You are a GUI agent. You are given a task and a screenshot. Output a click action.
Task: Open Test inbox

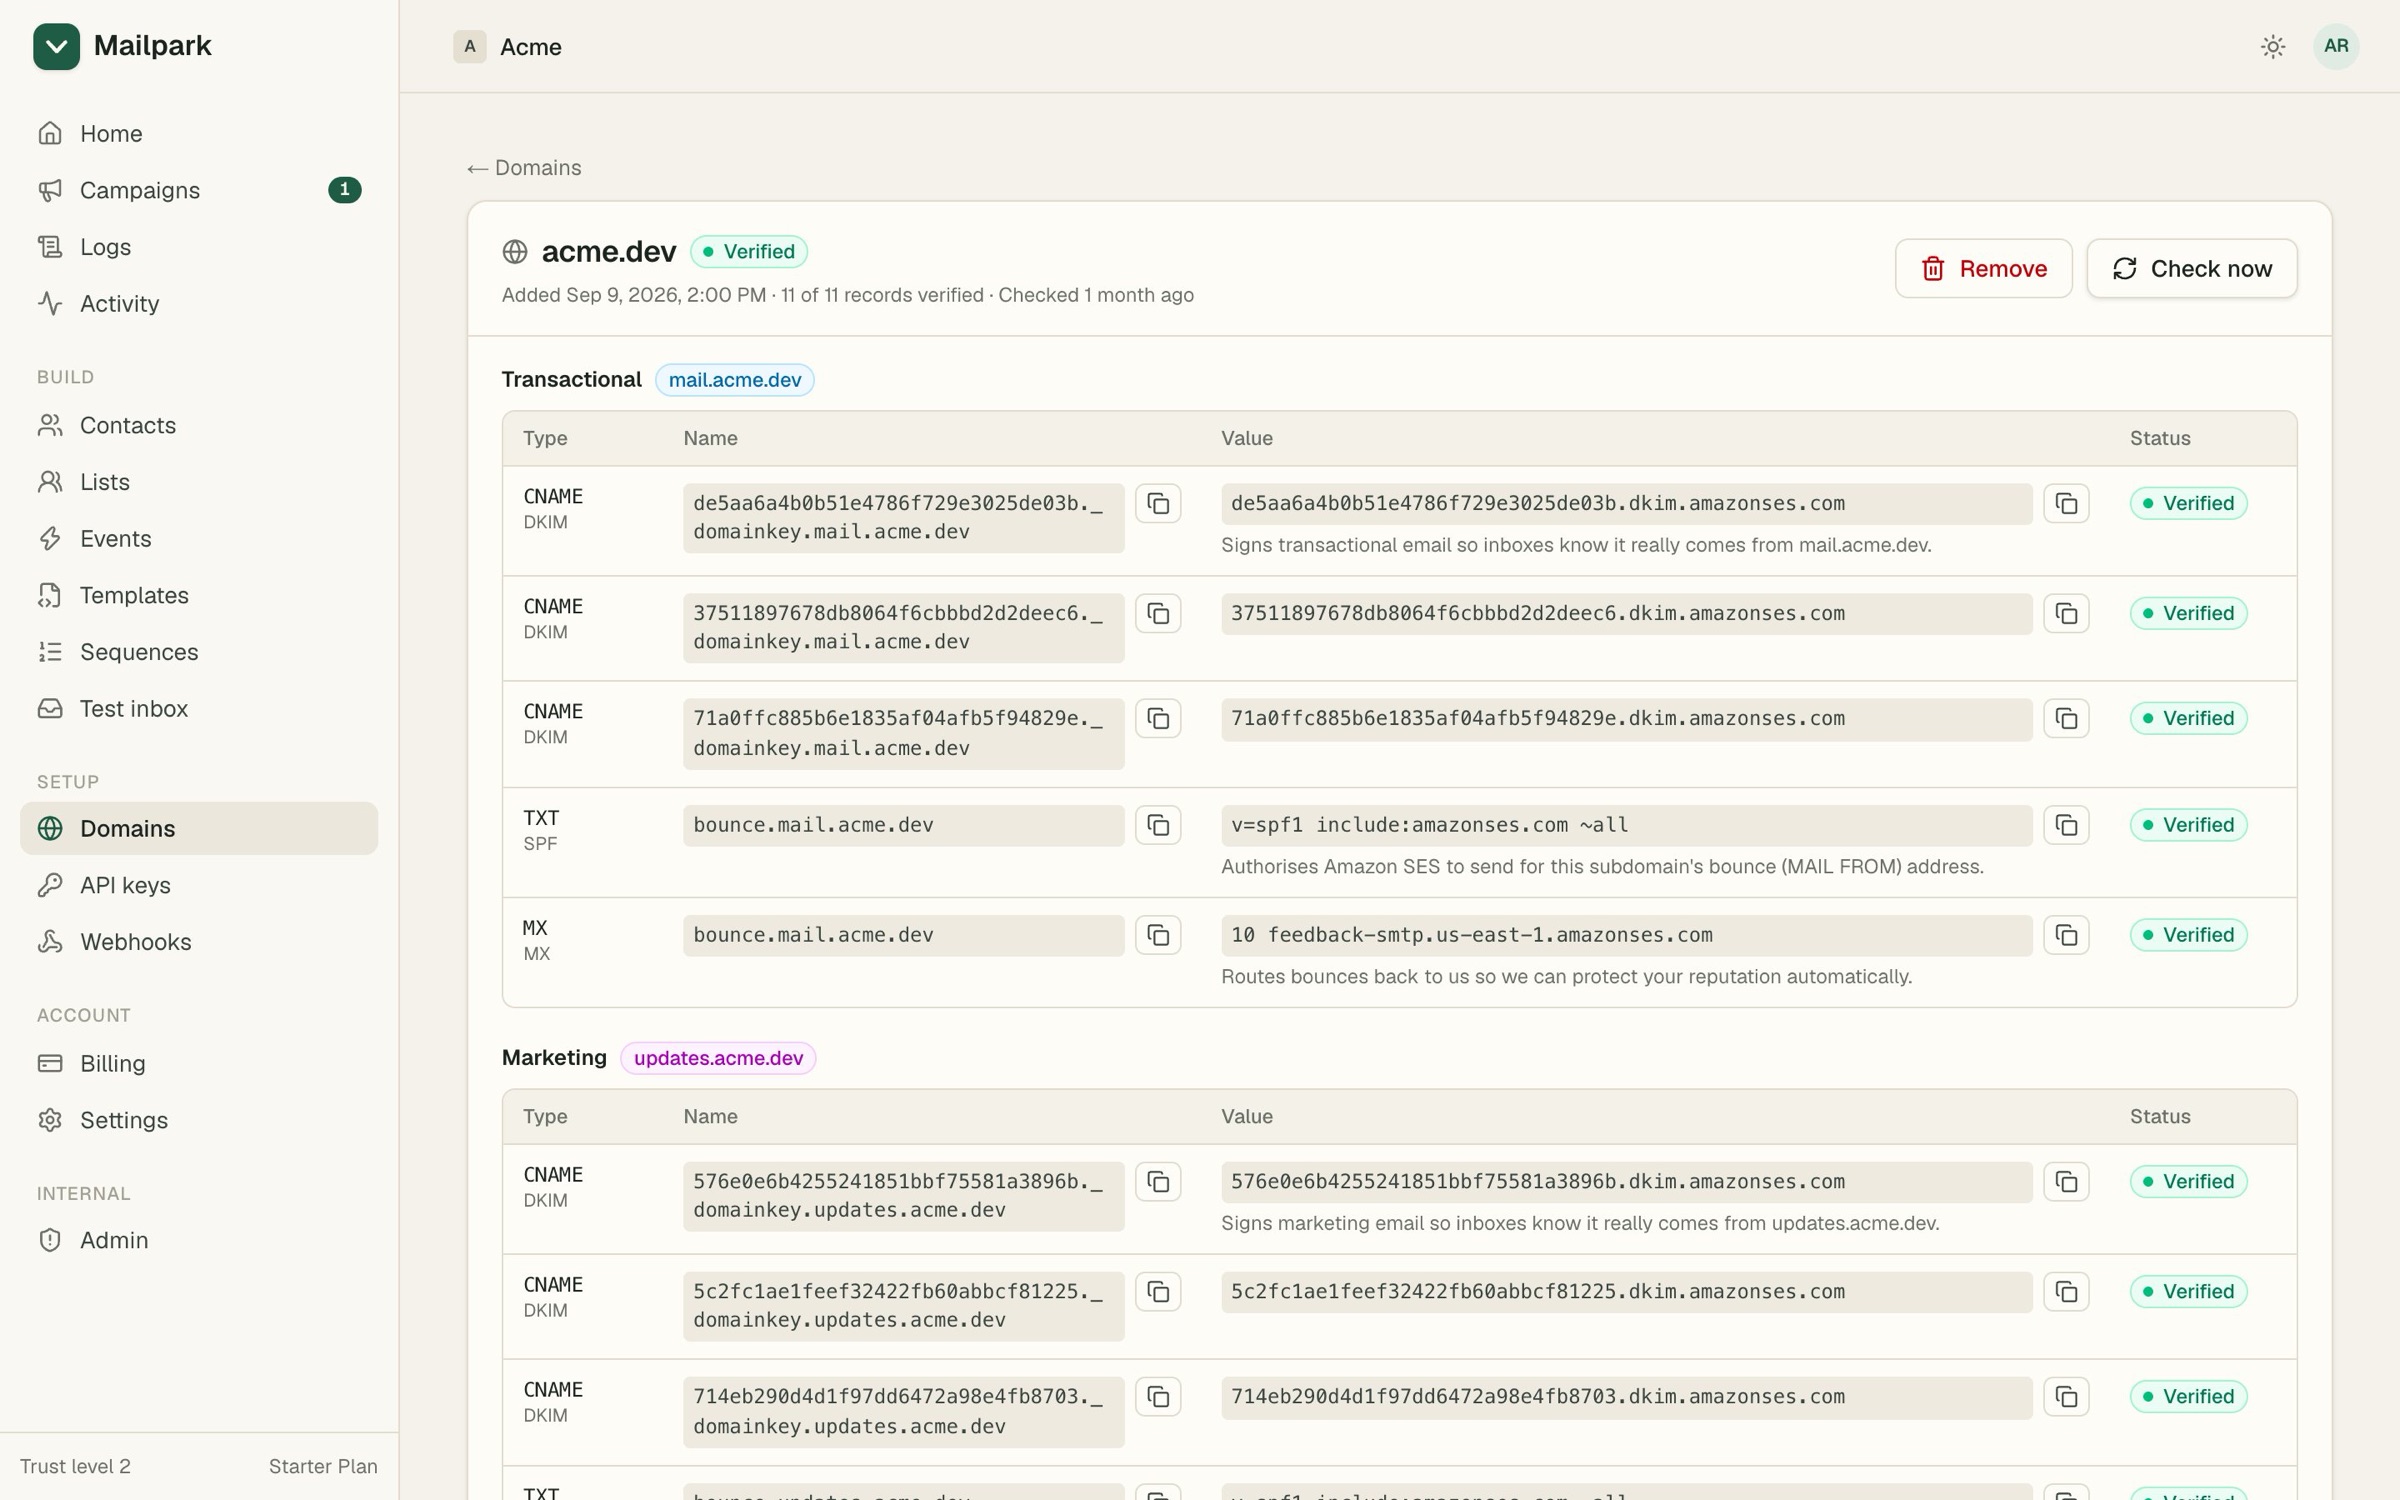(199, 708)
